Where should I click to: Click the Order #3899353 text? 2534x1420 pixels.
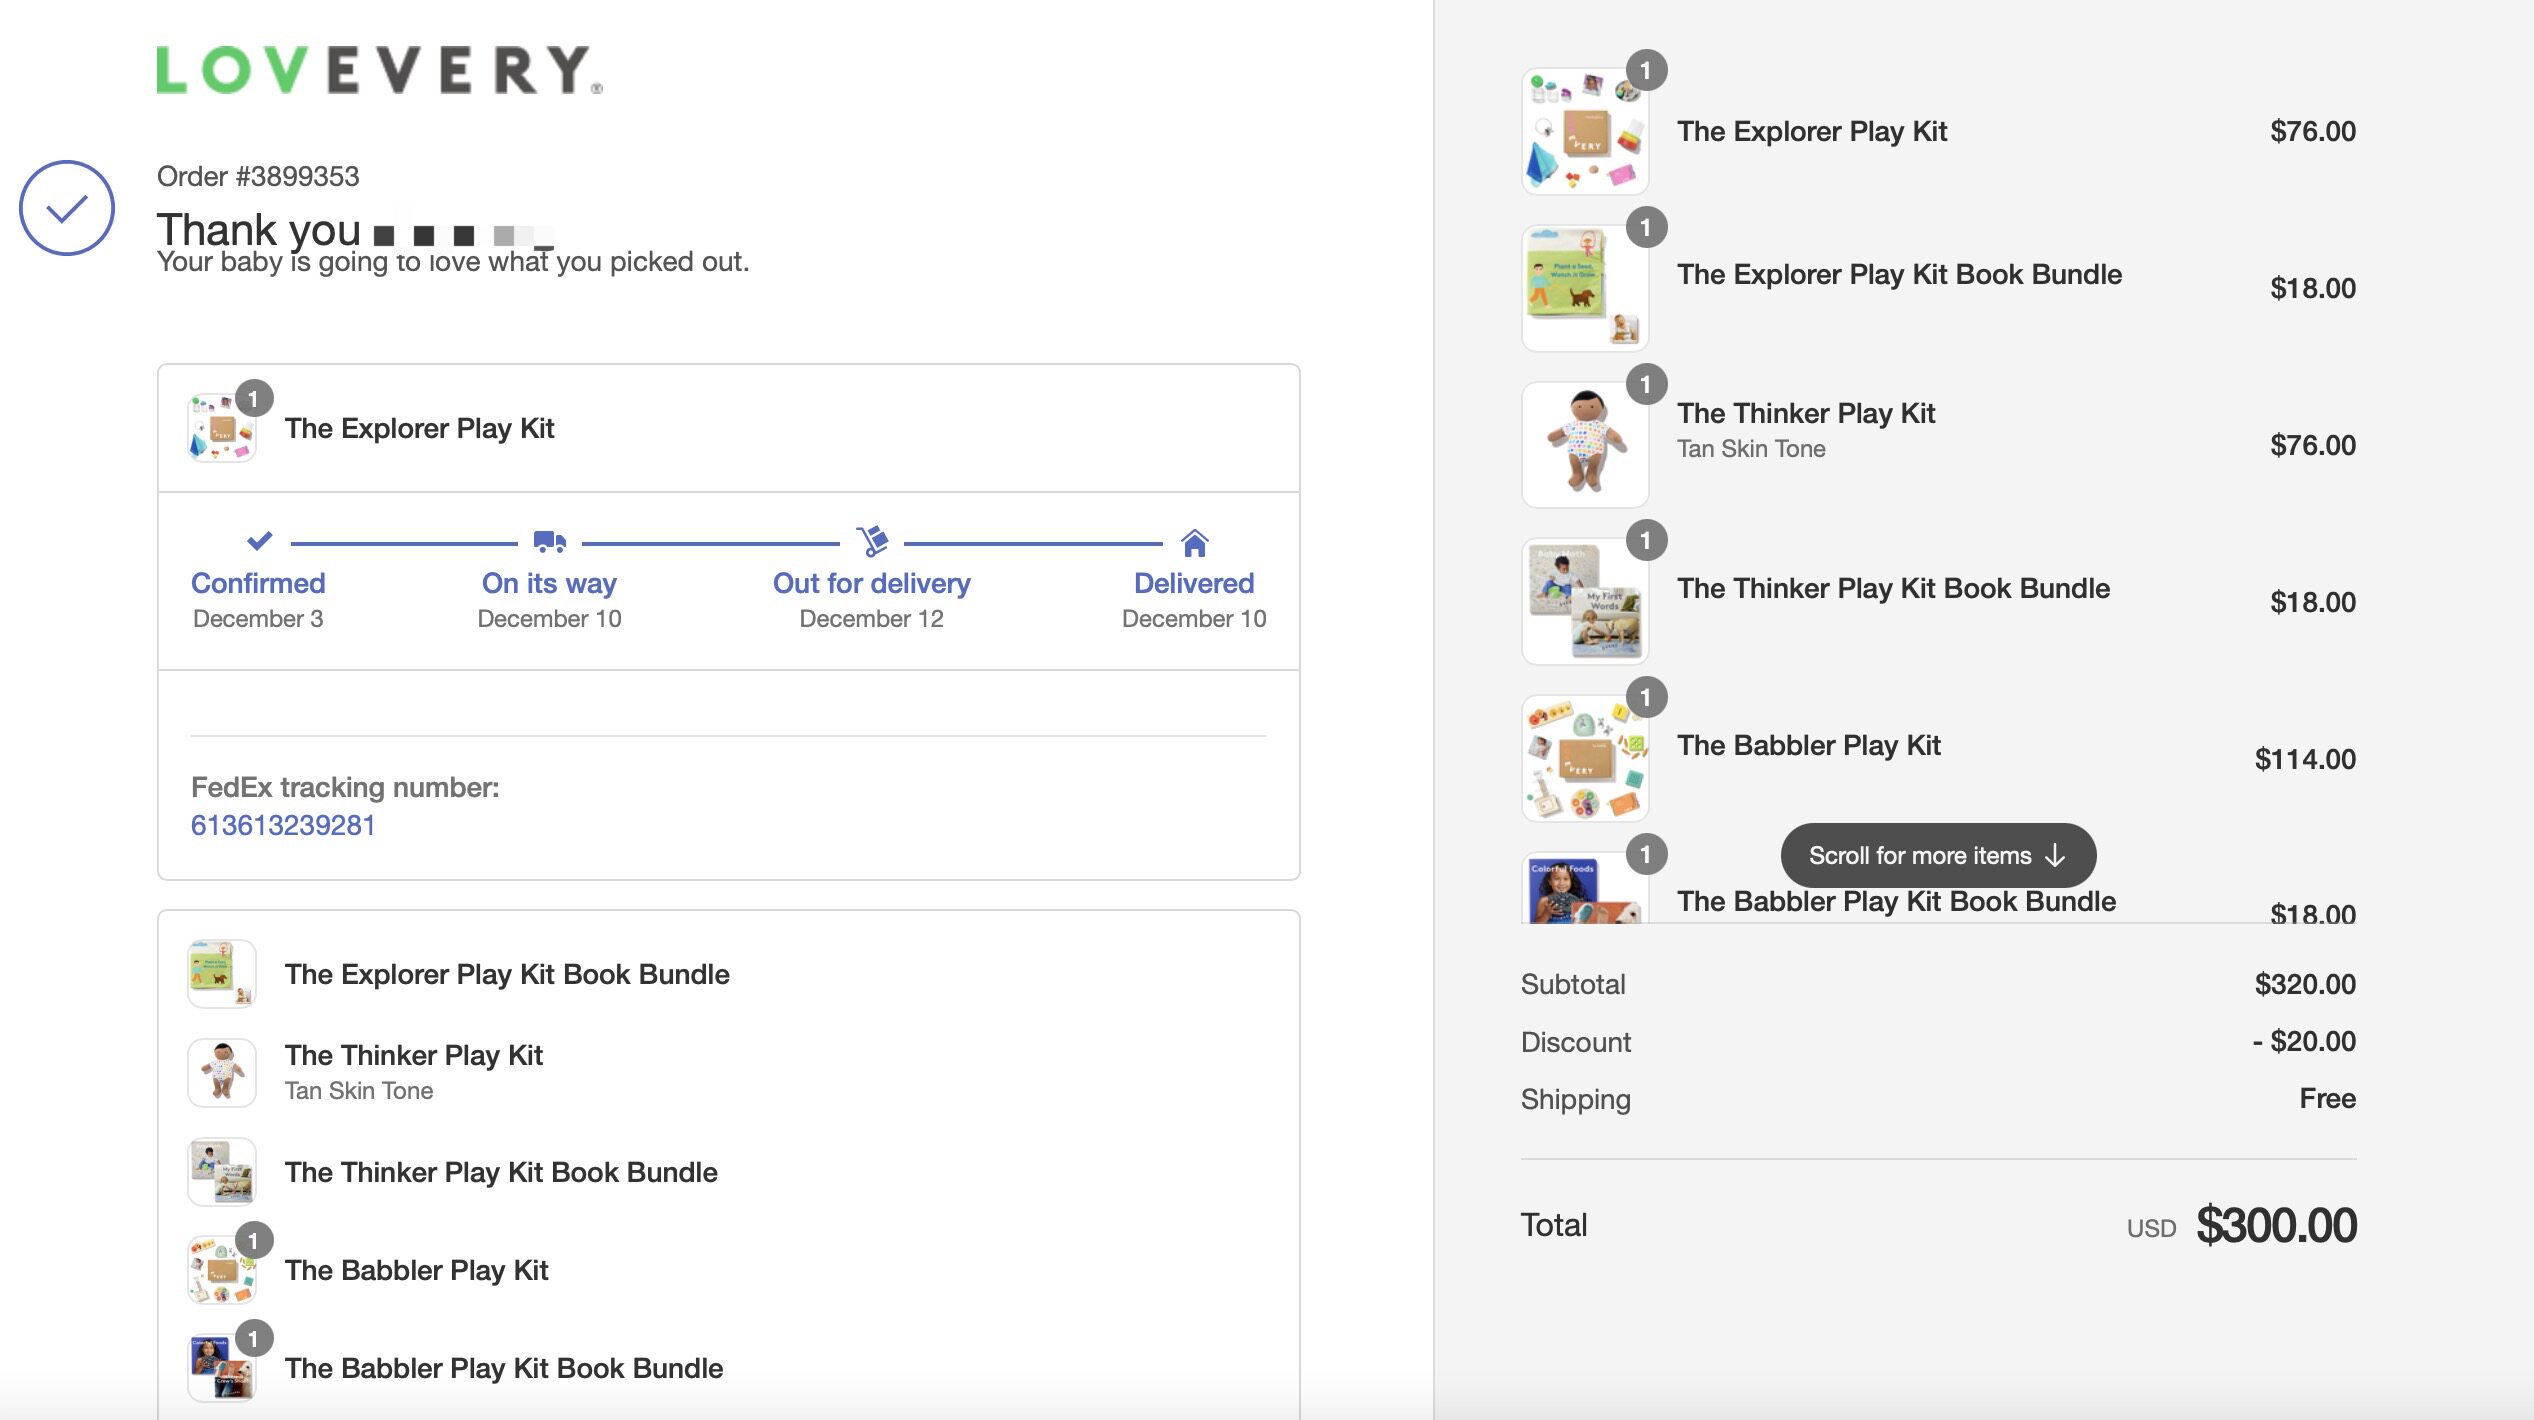[258, 176]
